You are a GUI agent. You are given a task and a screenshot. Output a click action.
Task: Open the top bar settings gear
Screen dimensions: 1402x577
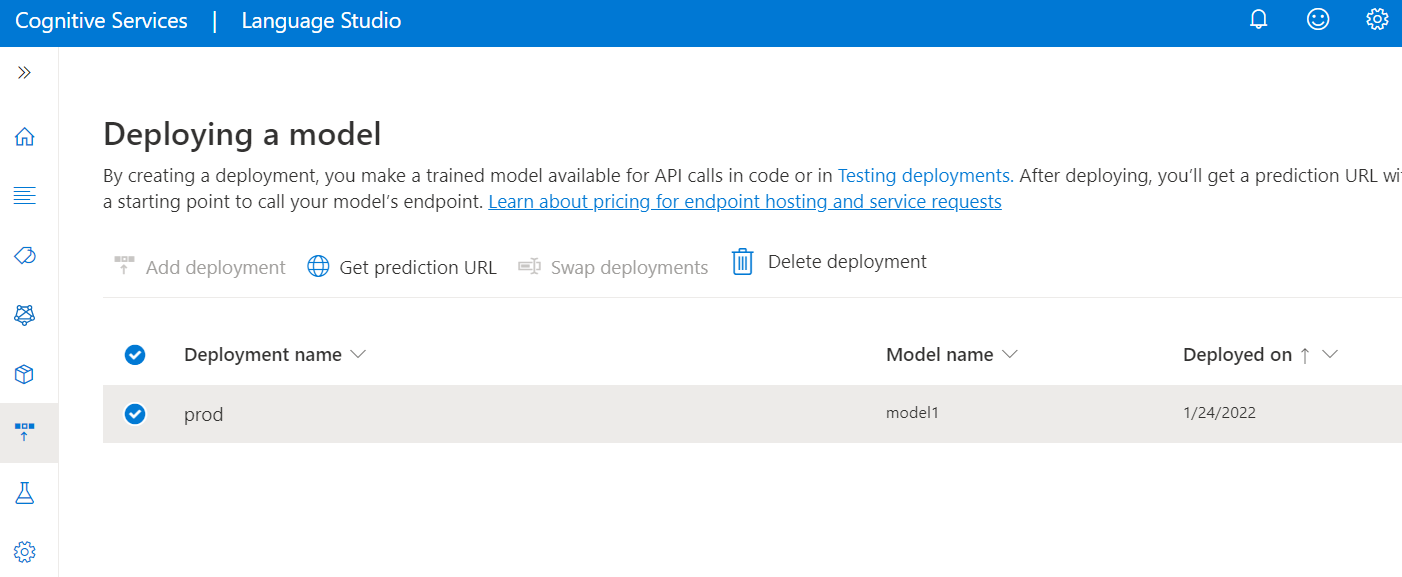[x=1377, y=20]
